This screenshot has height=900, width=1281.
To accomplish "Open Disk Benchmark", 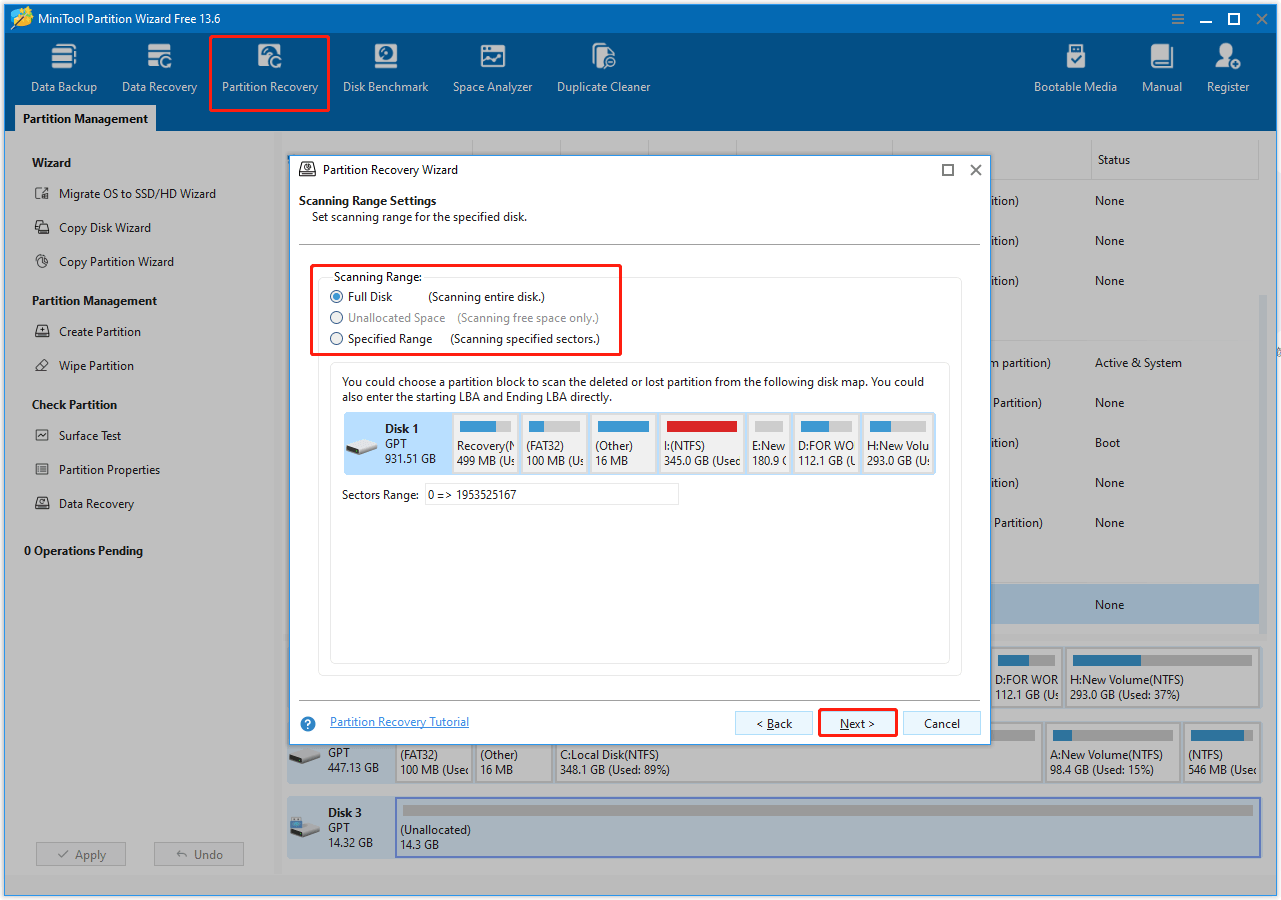I will [385, 69].
